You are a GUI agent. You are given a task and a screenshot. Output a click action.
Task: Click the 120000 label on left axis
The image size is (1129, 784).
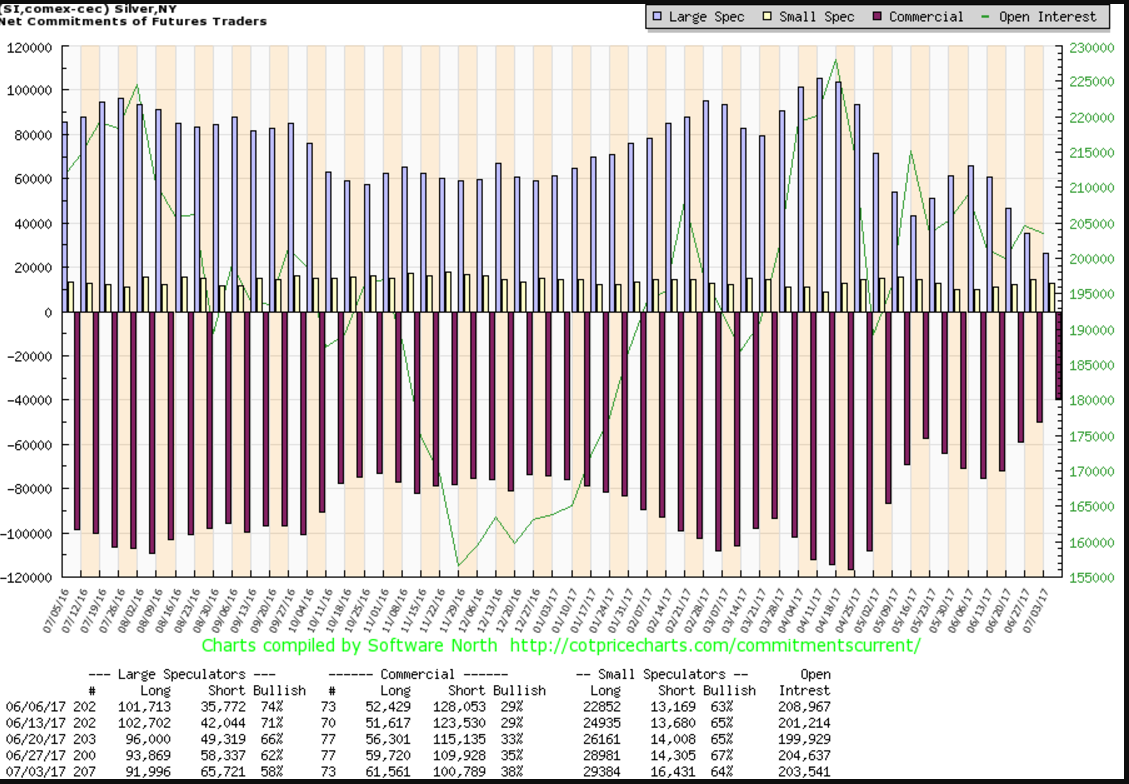(x=29, y=47)
